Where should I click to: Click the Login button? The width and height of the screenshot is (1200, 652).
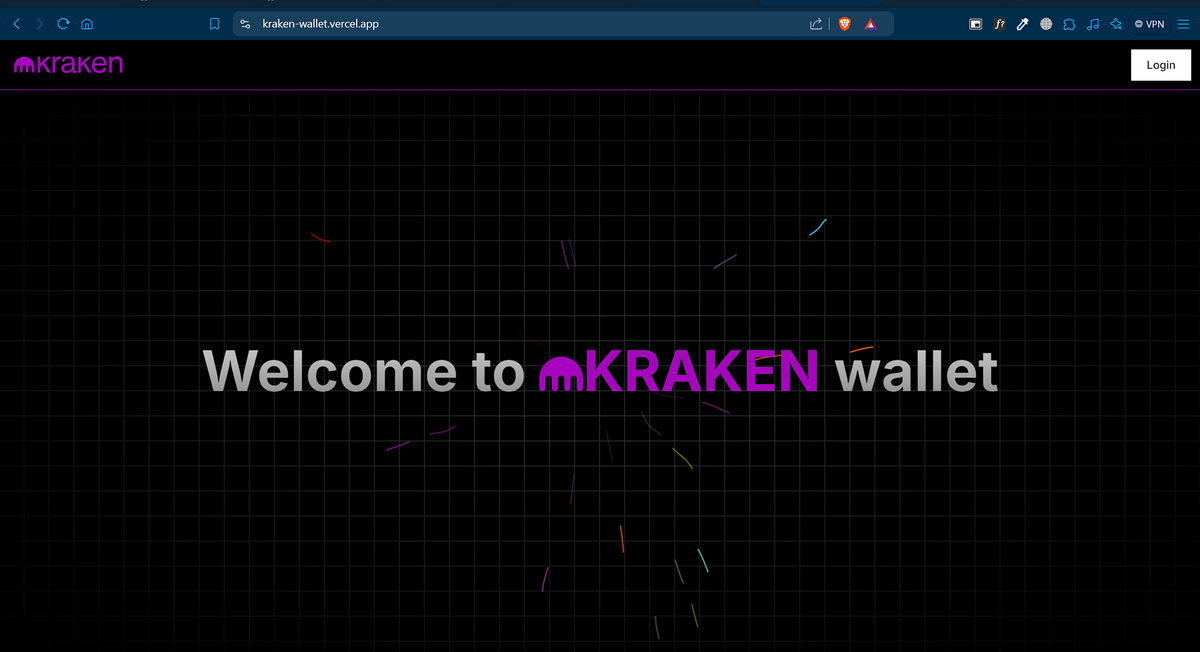(1161, 65)
